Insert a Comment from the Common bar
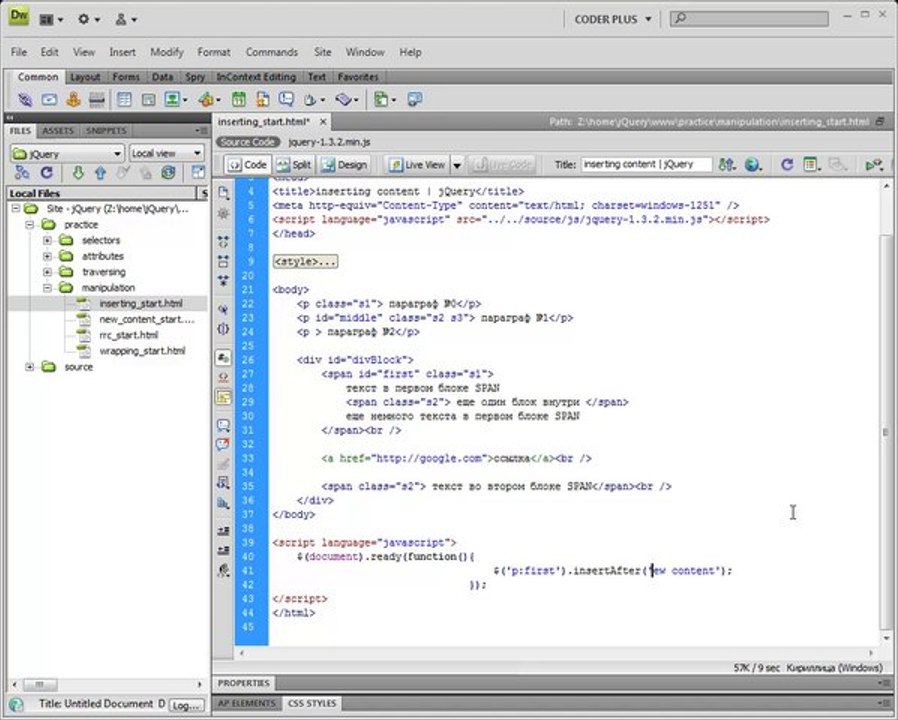This screenshot has width=898, height=720. coord(286,100)
